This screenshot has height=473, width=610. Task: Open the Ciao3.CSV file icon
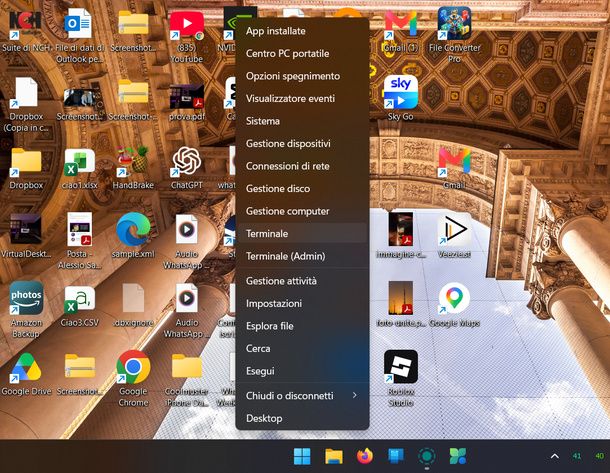pyautogui.click(x=79, y=299)
